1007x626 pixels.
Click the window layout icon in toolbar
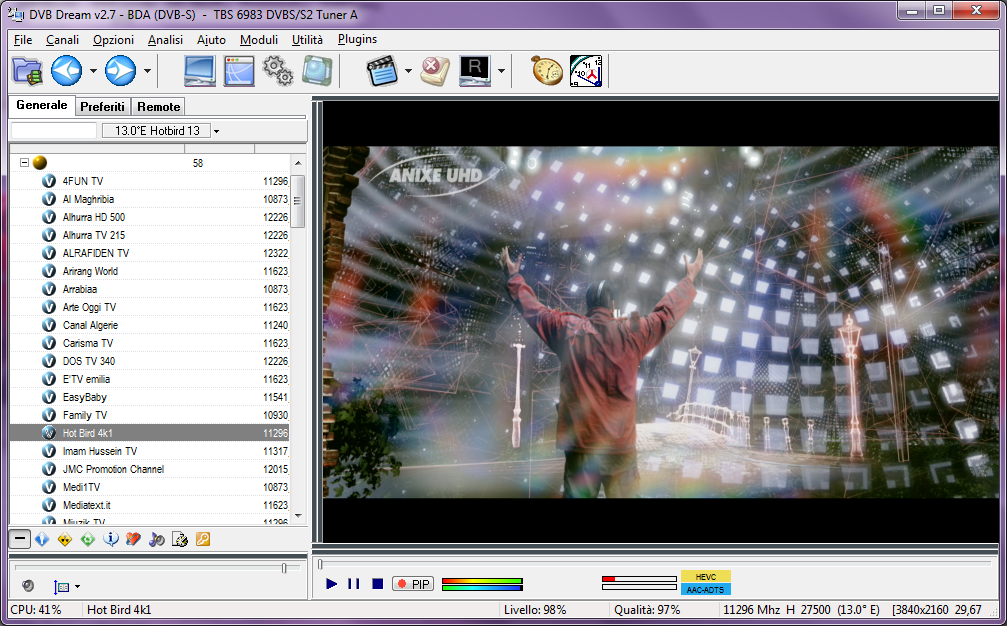[x=239, y=71]
